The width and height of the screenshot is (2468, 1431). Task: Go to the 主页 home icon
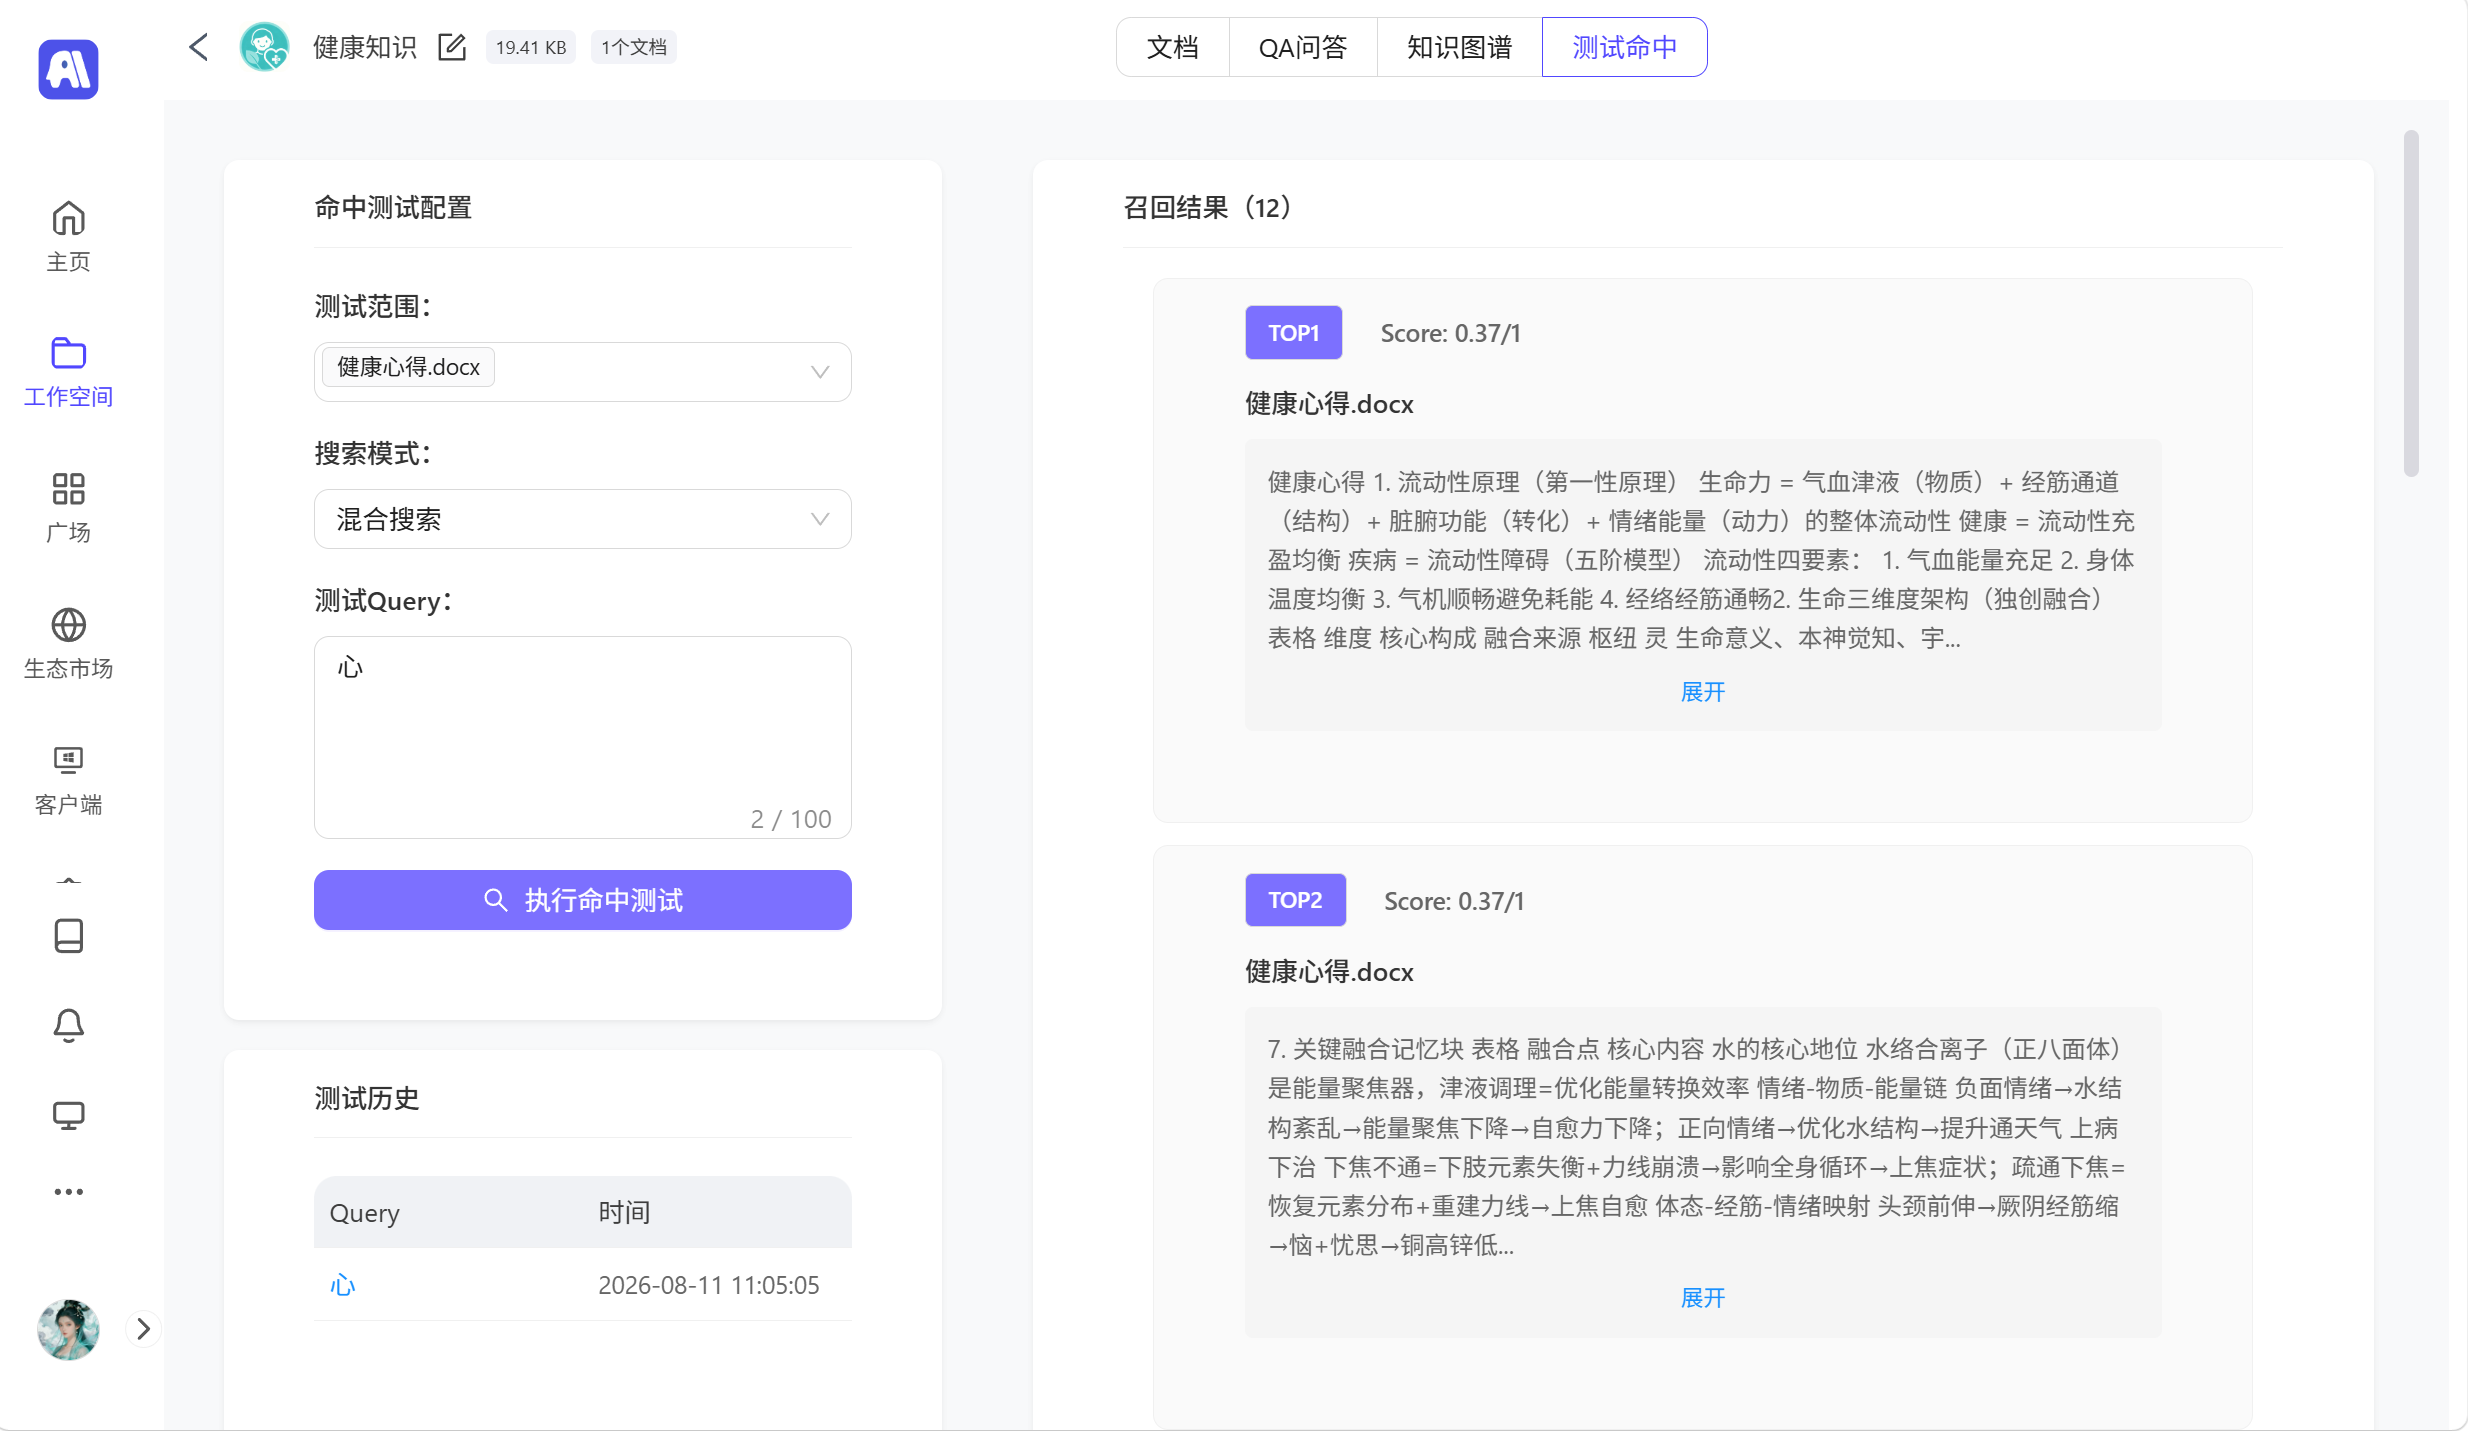(68, 218)
